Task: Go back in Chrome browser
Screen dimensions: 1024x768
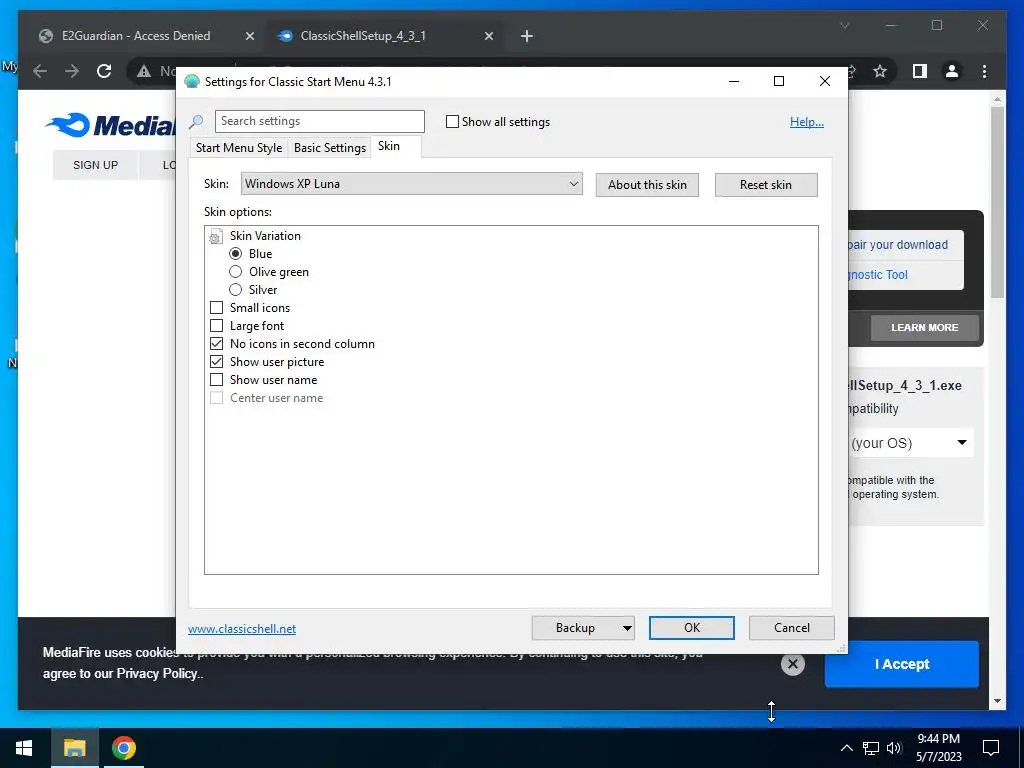Action: pyautogui.click(x=40, y=71)
